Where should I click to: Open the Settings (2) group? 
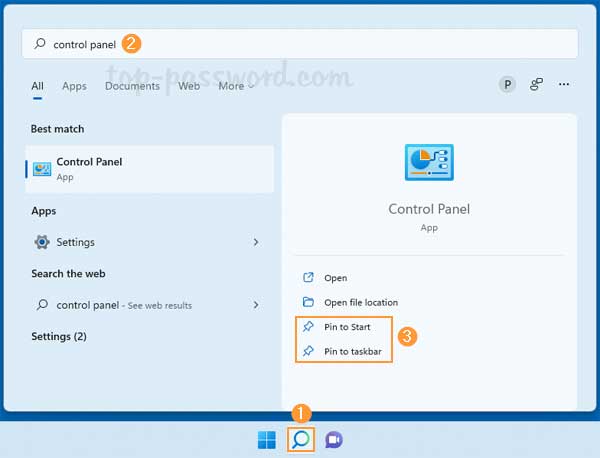coord(59,336)
